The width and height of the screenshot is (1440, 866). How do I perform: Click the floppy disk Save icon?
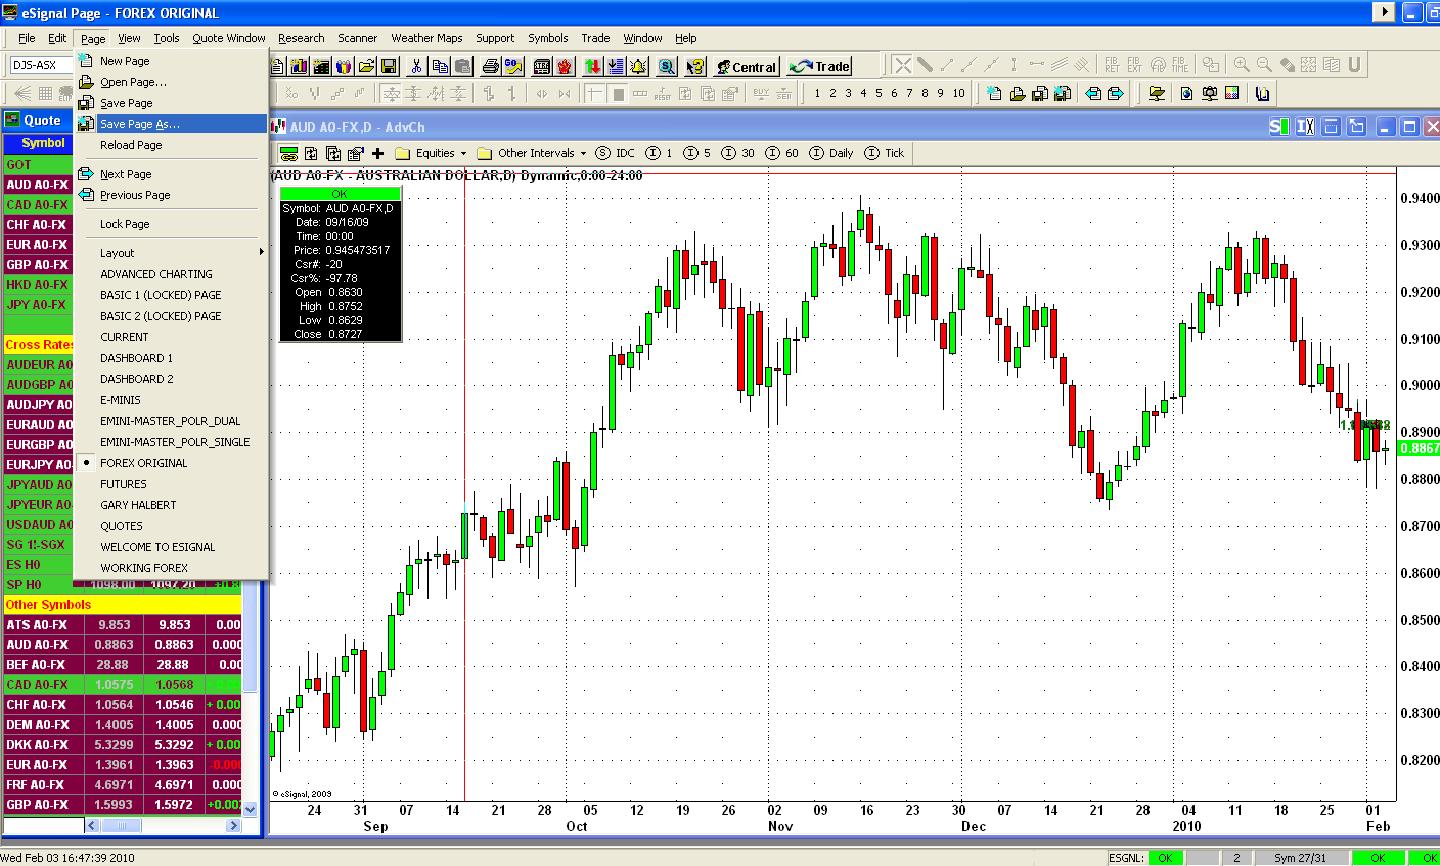[x=389, y=66]
